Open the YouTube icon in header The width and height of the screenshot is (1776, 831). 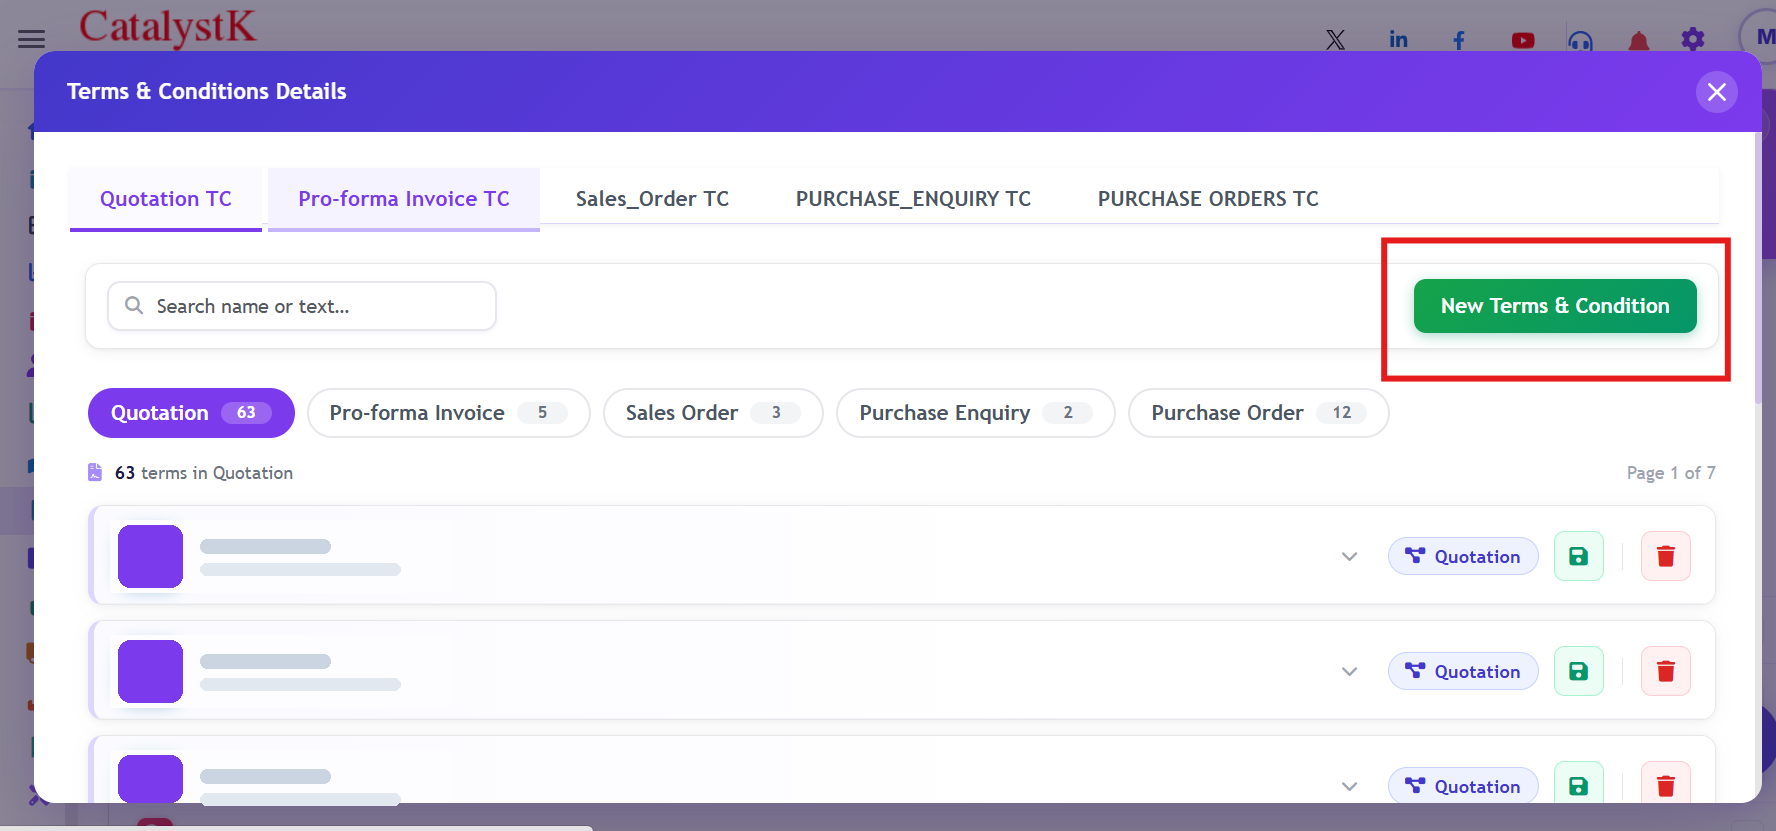click(x=1523, y=41)
